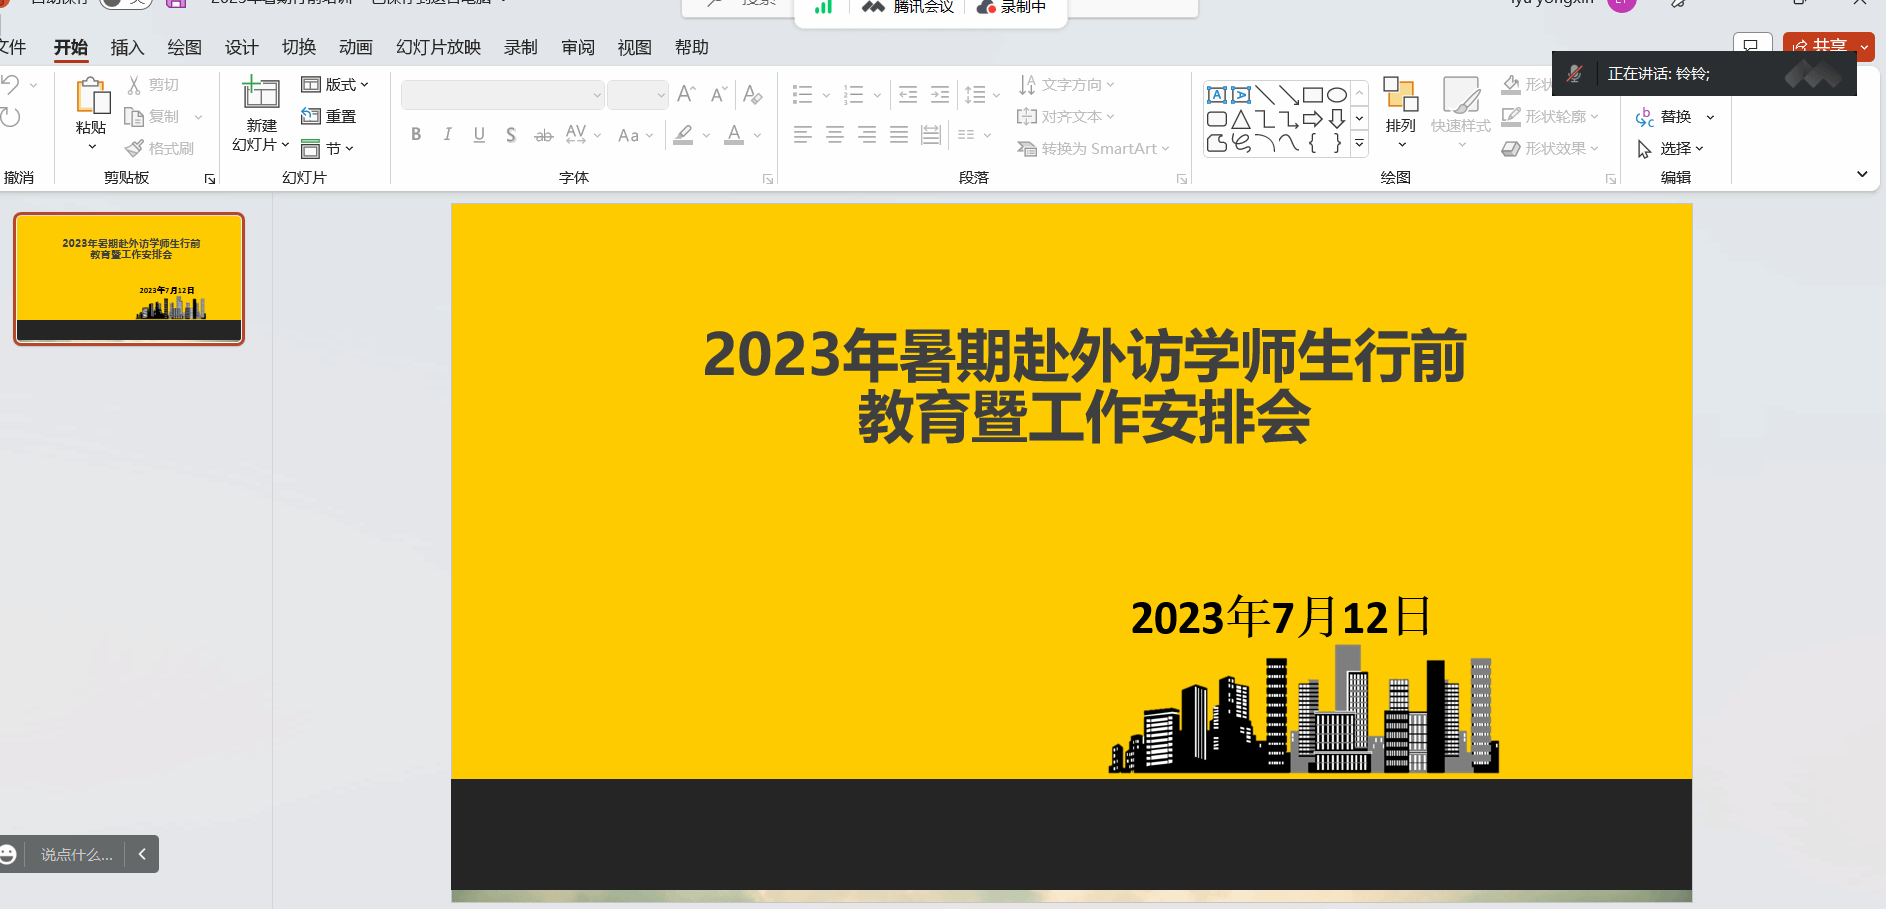Switch to the Insert (插入) tab
This screenshot has height=909, width=1886.
[127, 47]
